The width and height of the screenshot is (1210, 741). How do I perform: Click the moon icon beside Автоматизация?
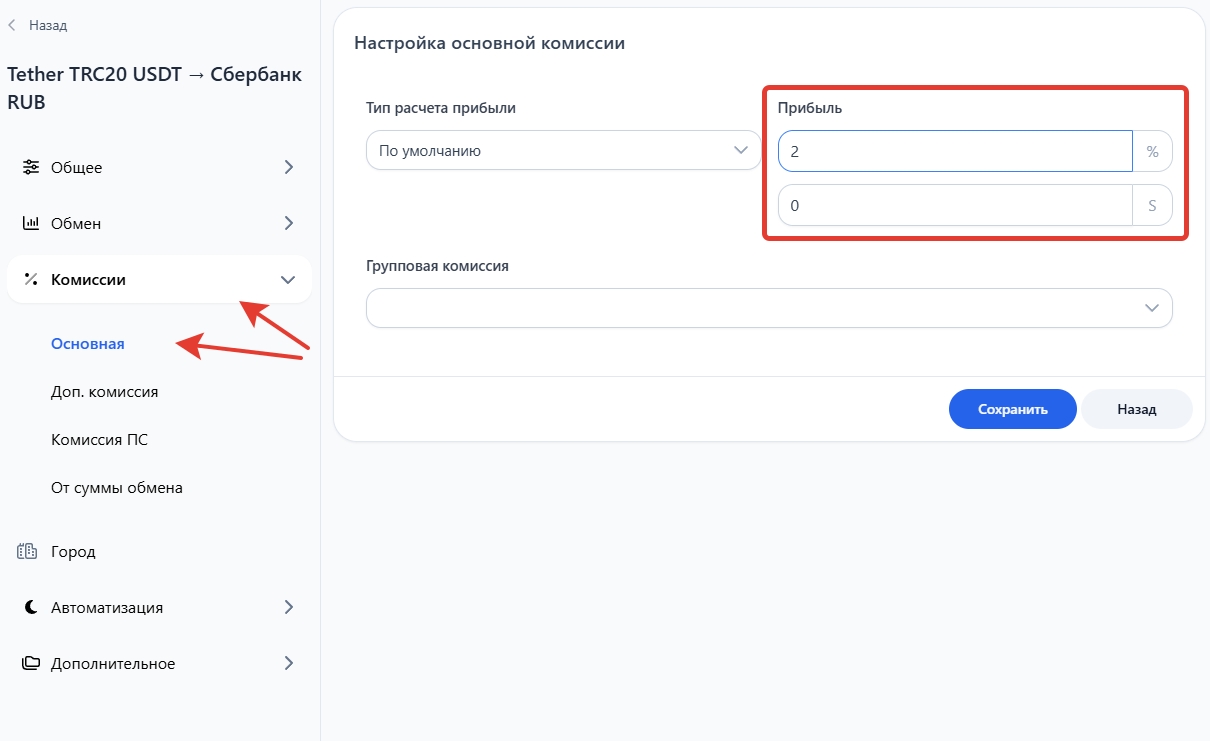click(x=31, y=607)
